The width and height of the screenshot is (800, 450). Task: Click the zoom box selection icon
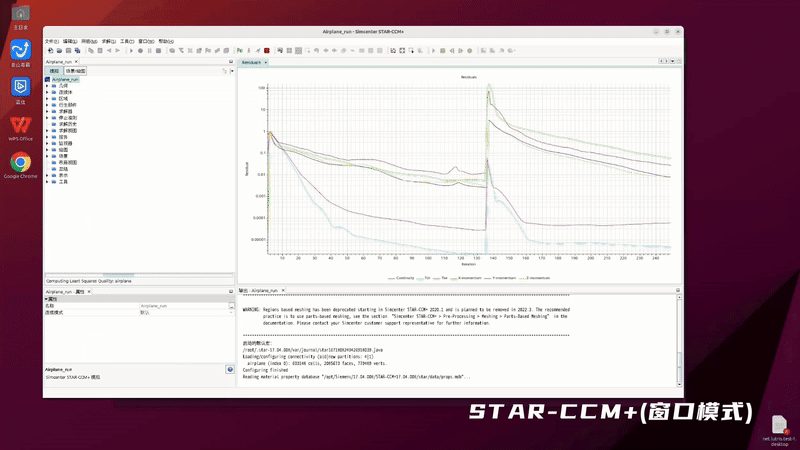click(x=411, y=51)
